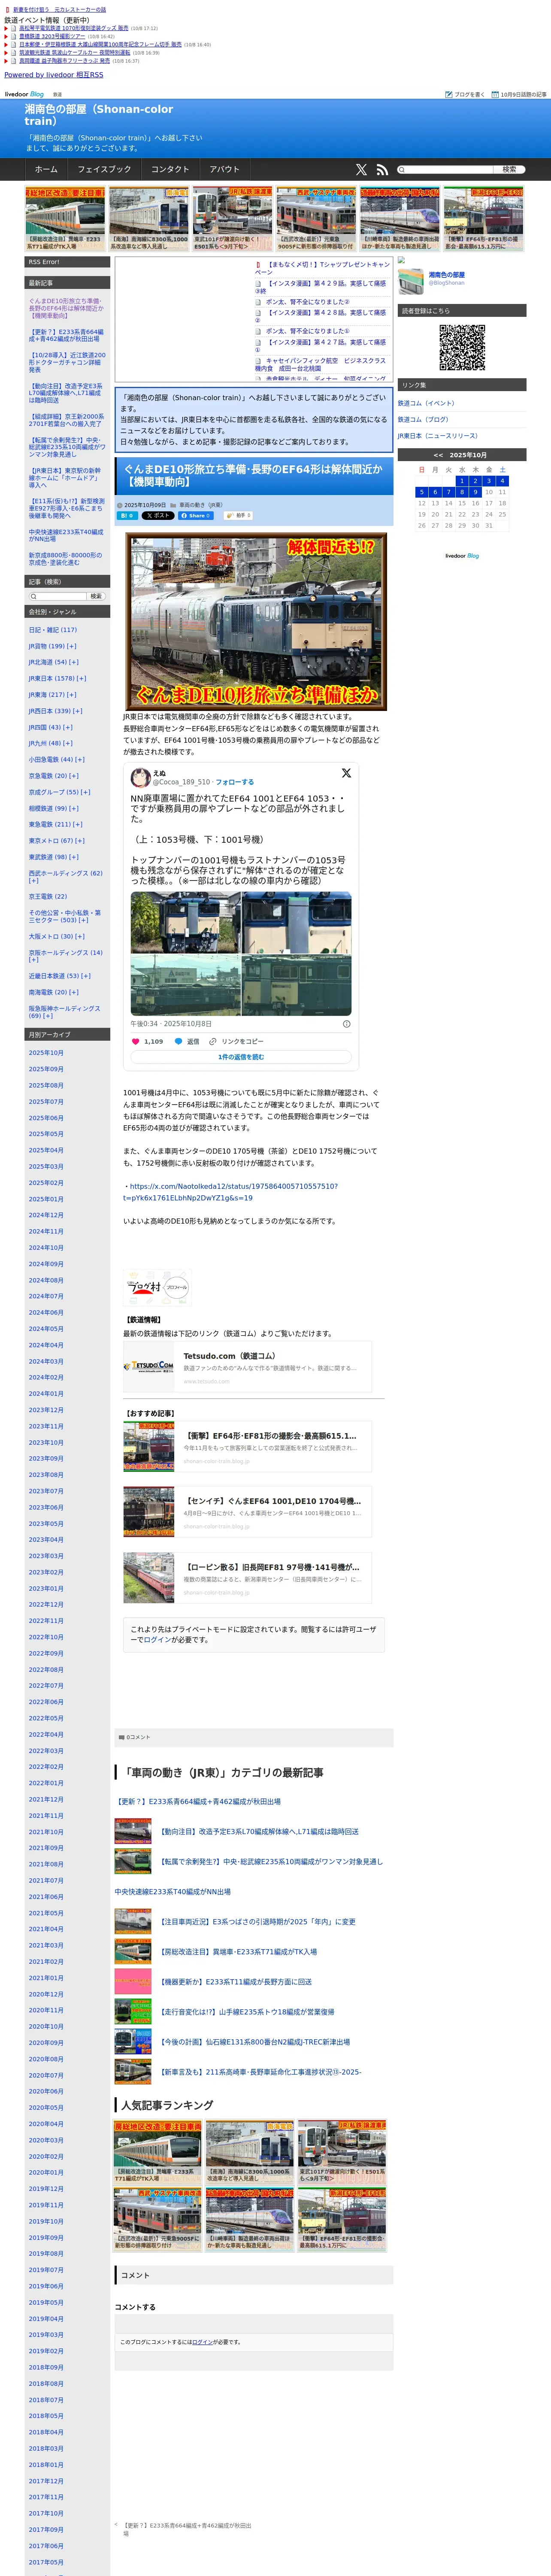The image size is (551, 2576).
Task: Open the RSS feed icon in the header
Action: coord(382,170)
